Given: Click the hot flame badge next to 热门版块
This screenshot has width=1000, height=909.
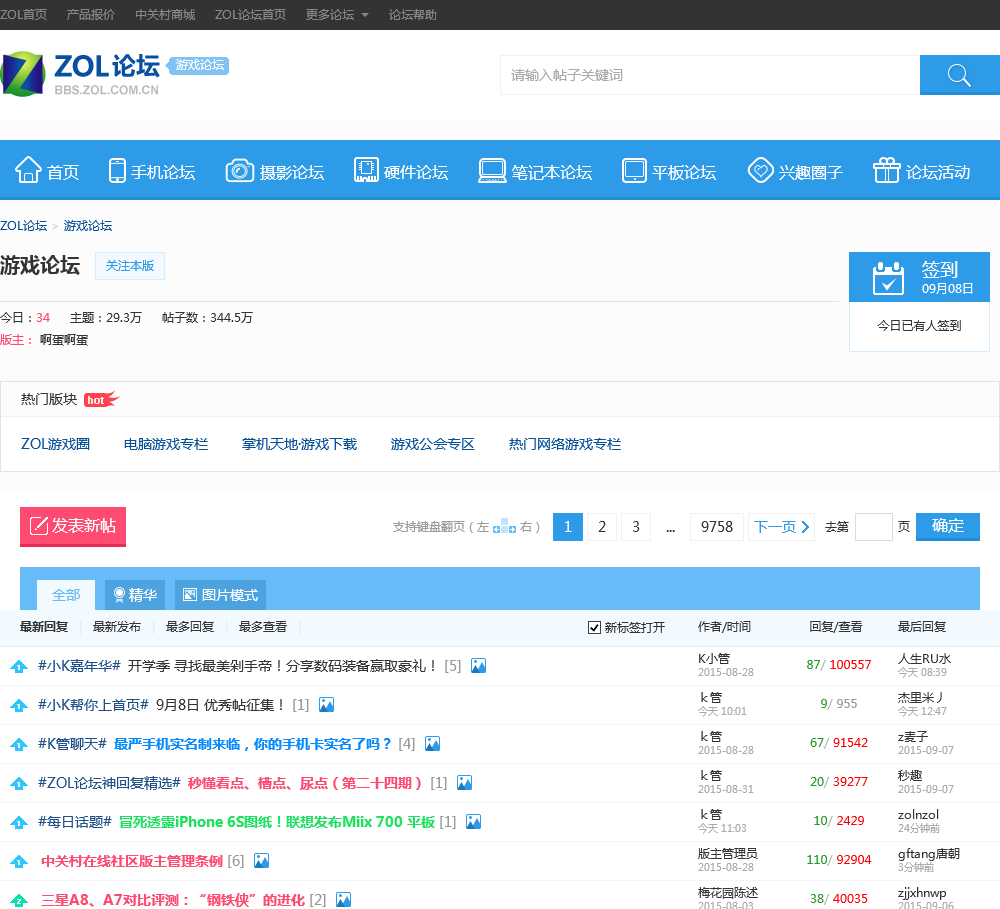Looking at the screenshot, I should [101, 399].
